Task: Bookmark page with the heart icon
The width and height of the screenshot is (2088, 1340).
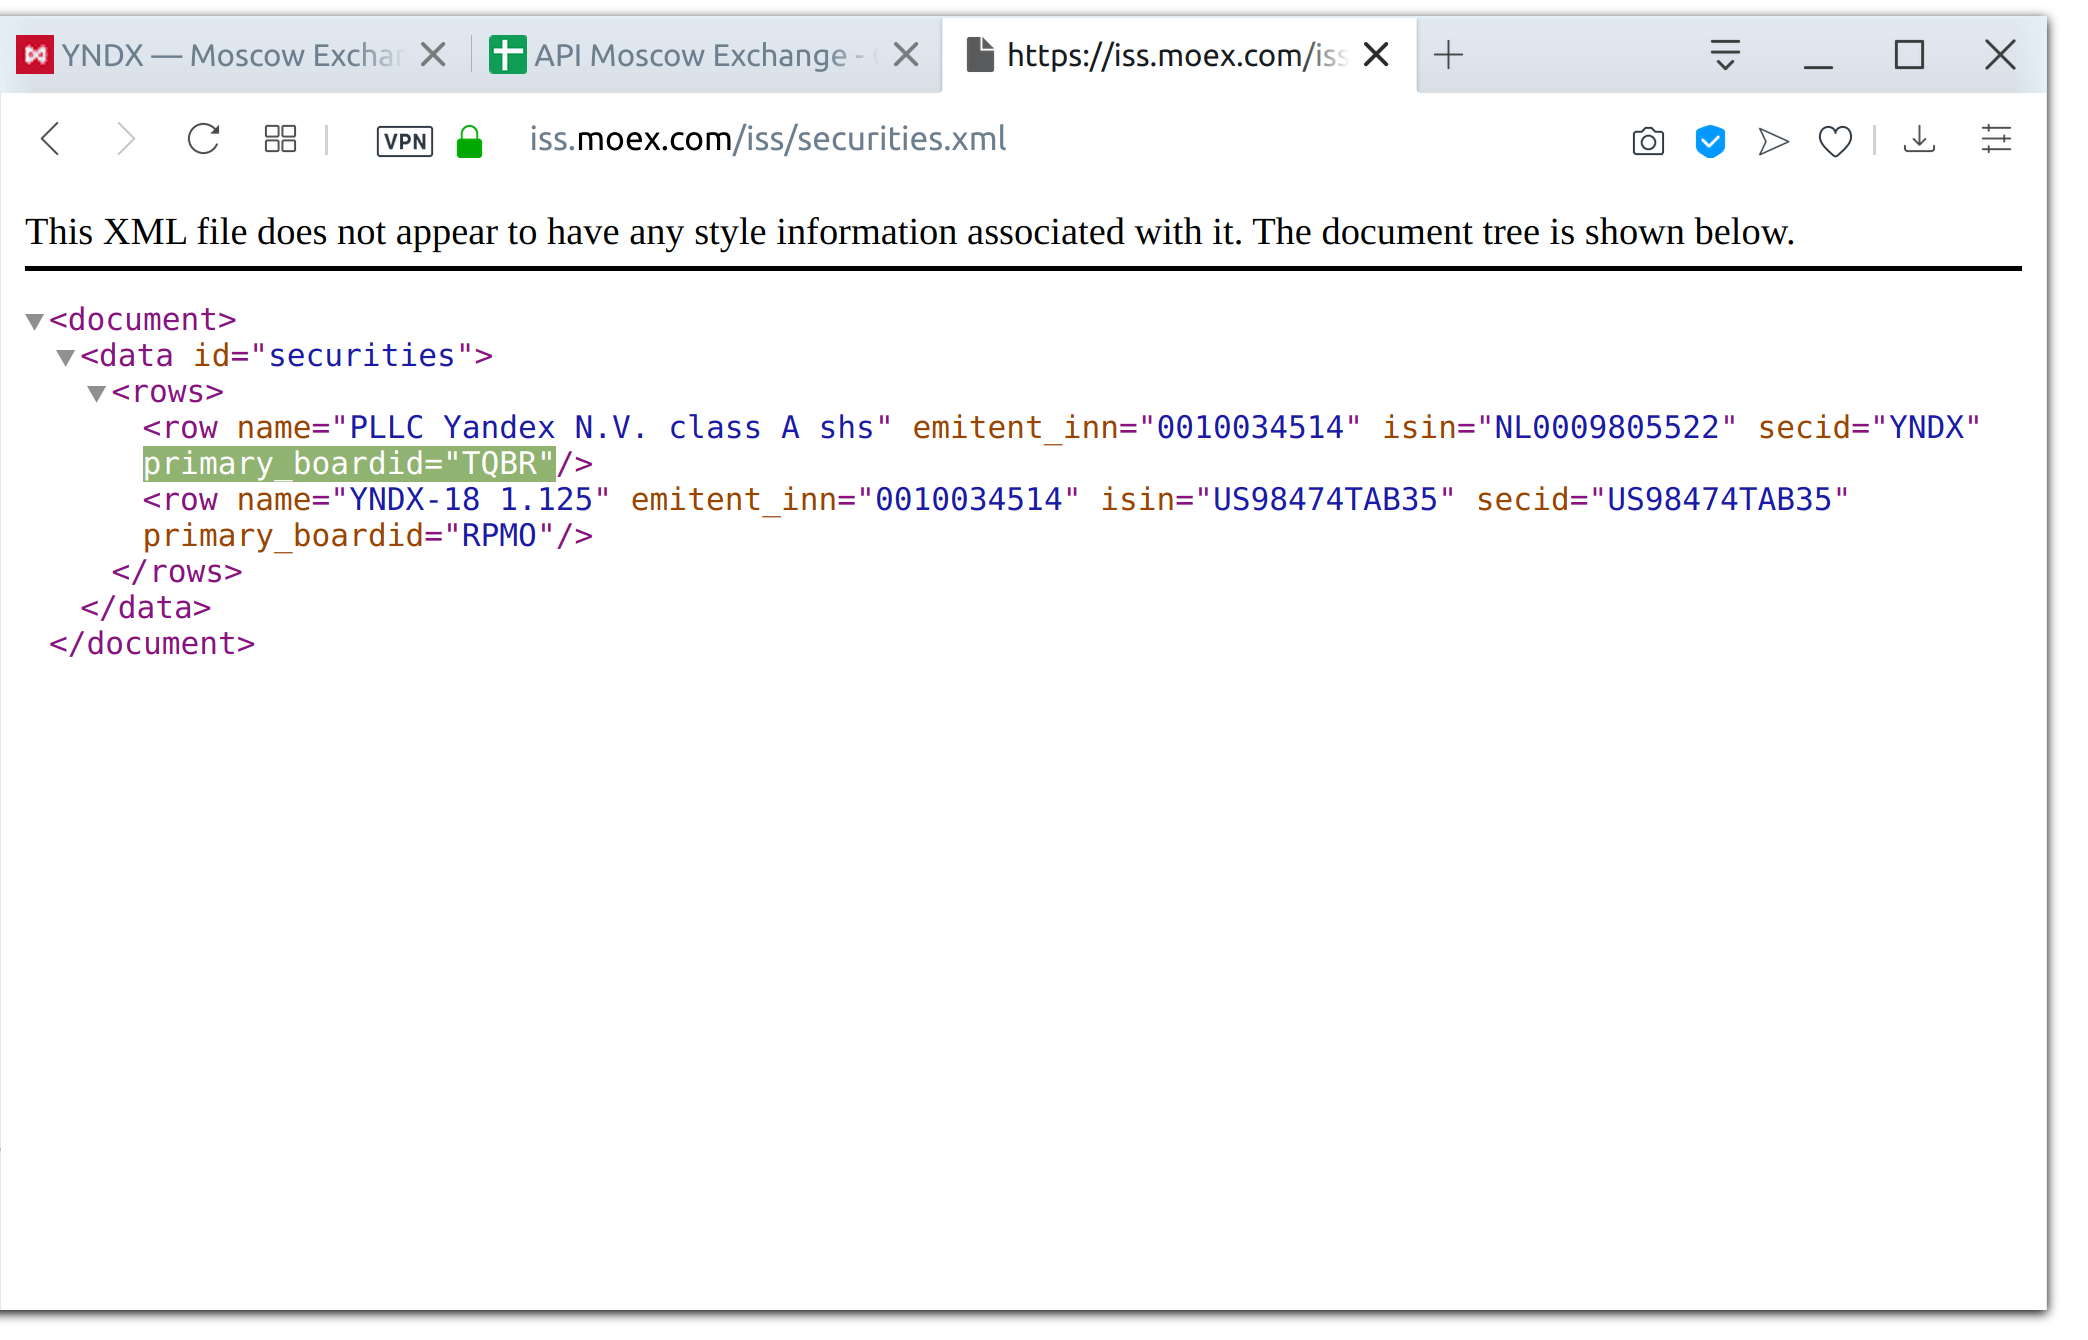Action: click(x=1835, y=141)
